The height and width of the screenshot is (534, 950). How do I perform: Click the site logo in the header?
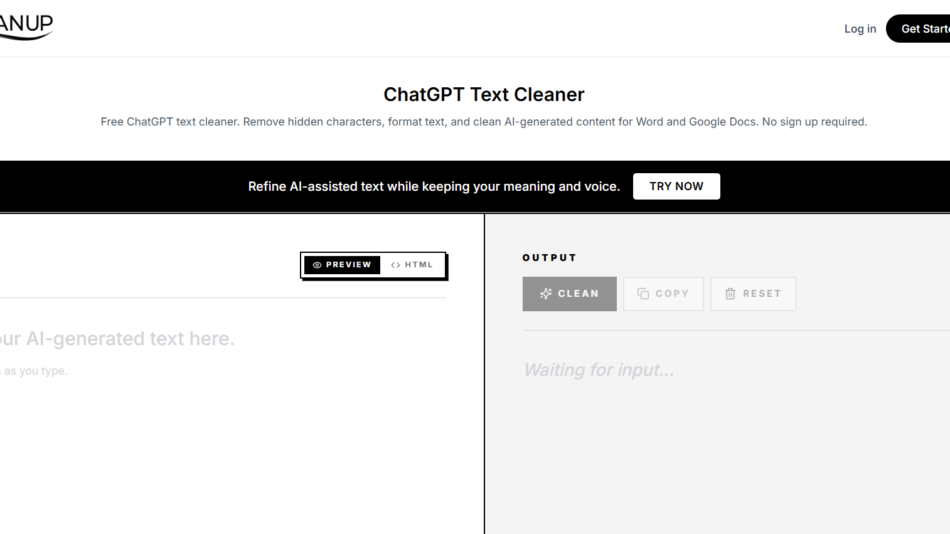27,27
